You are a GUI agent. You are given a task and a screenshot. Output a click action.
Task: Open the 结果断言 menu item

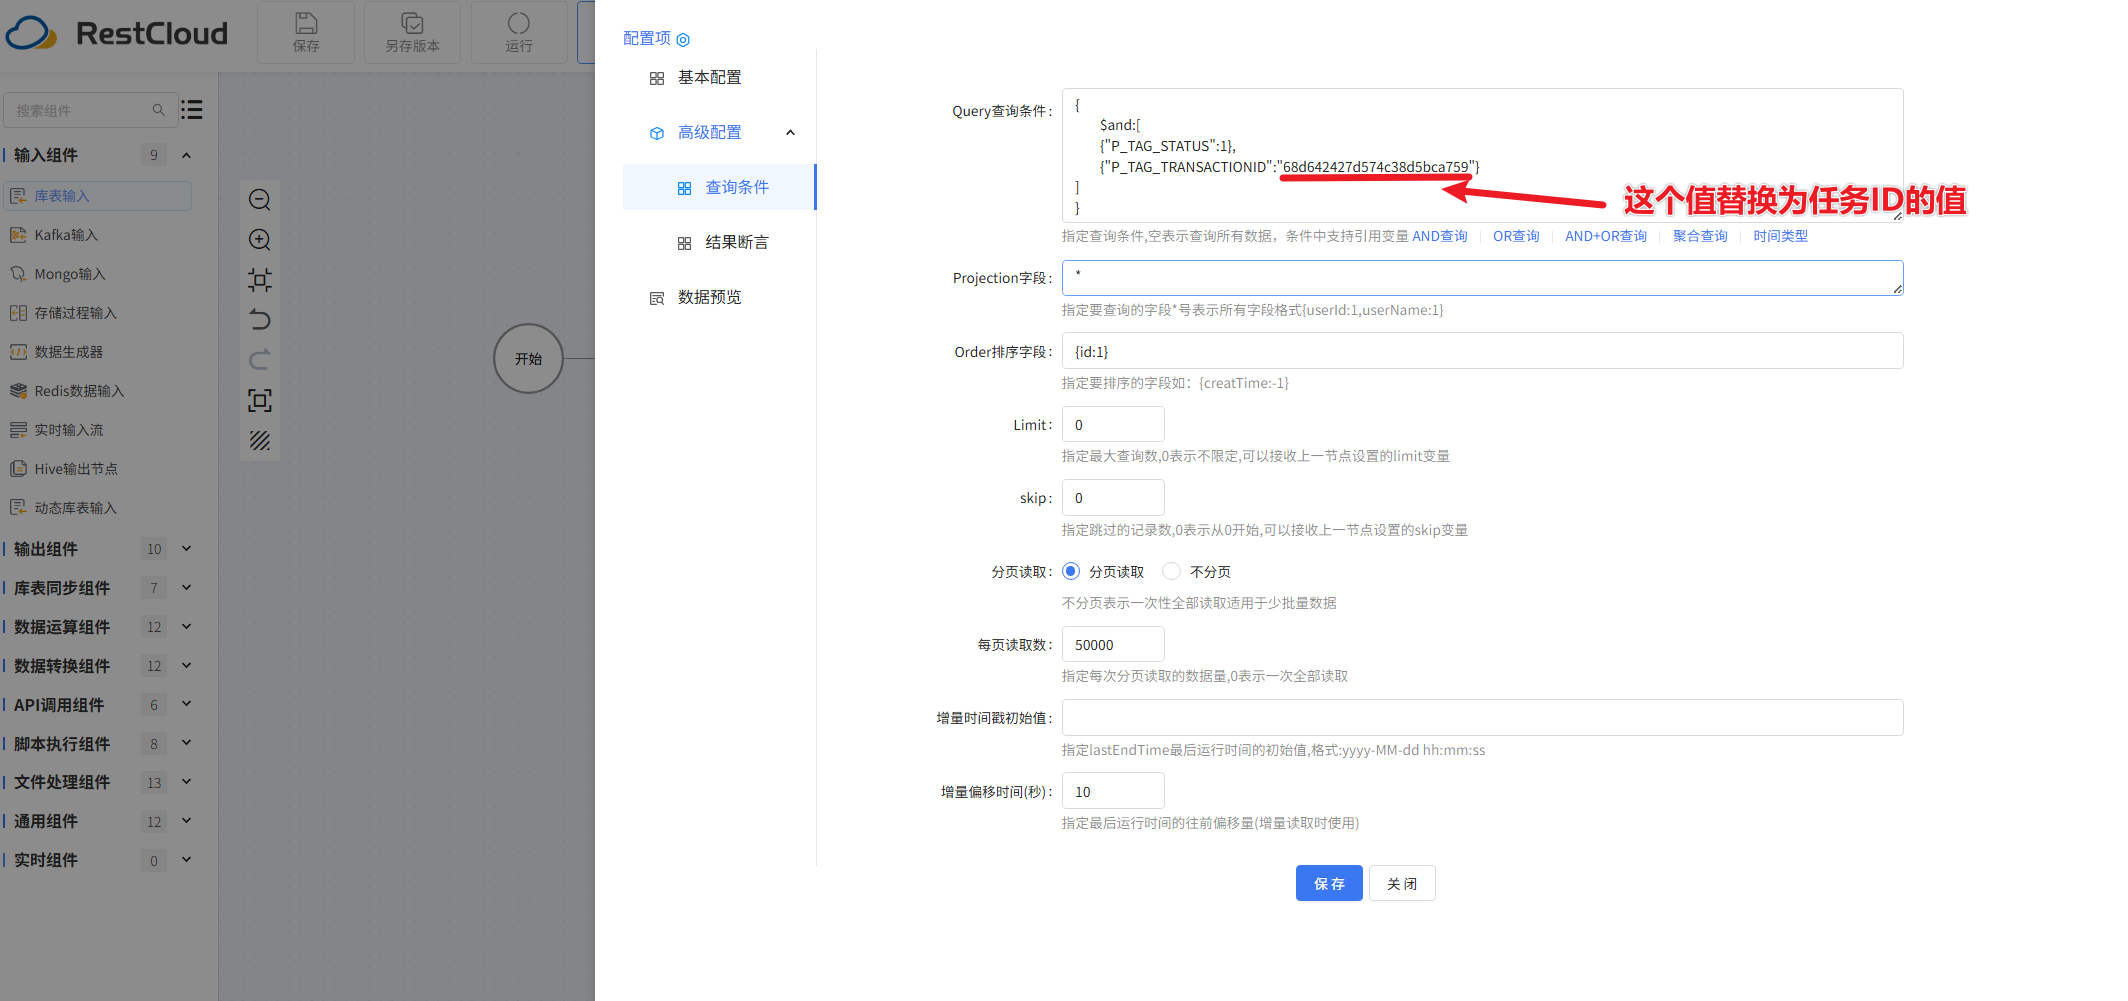pyautogui.click(x=736, y=243)
